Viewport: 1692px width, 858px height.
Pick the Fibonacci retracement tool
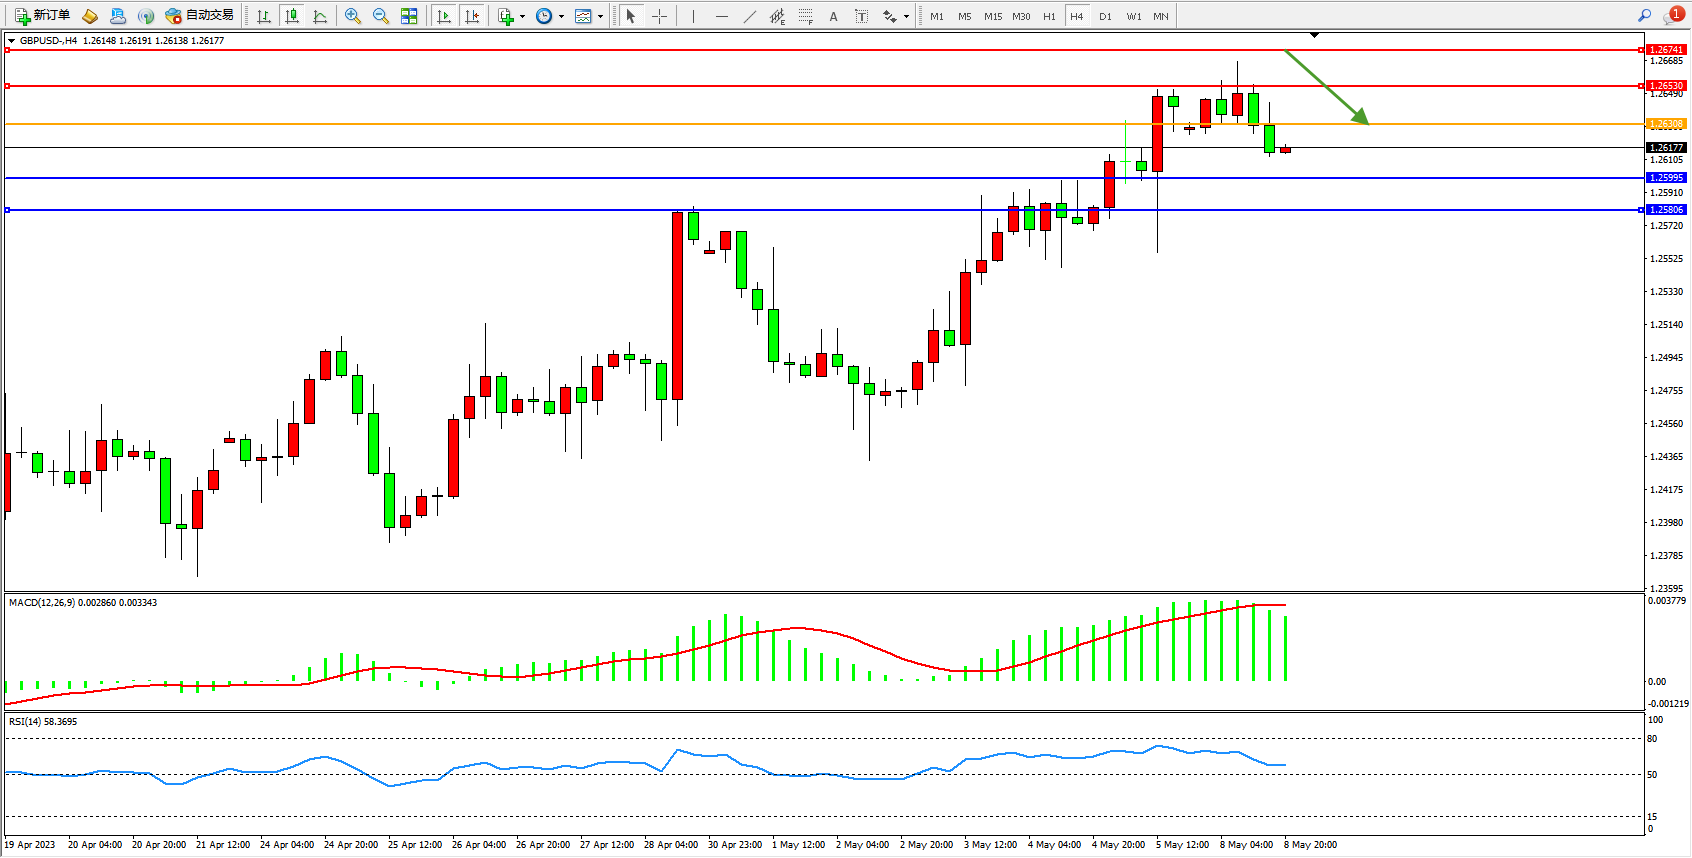(x=805, y=16)
